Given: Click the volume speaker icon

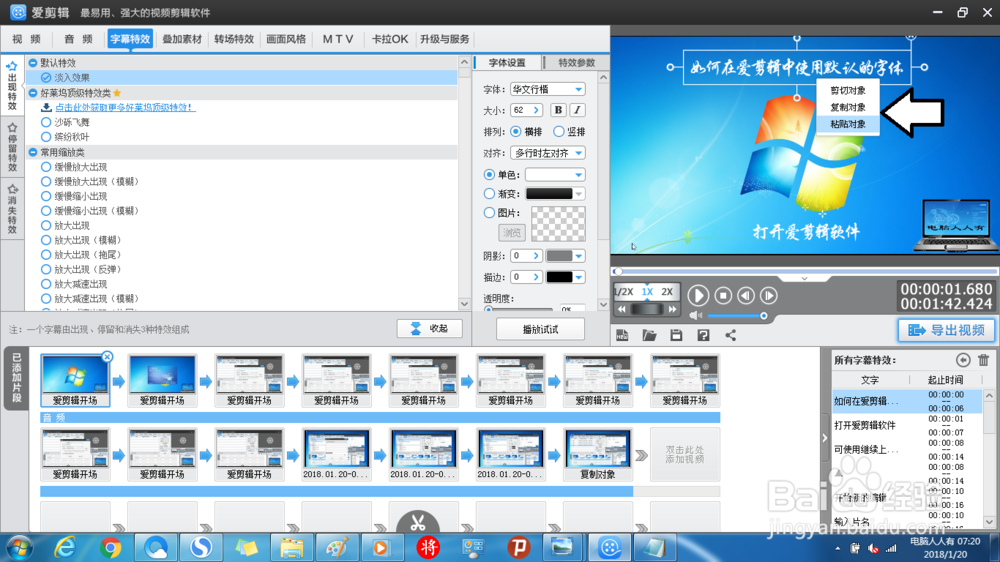Looking at the screenshot, I should 696,316.
